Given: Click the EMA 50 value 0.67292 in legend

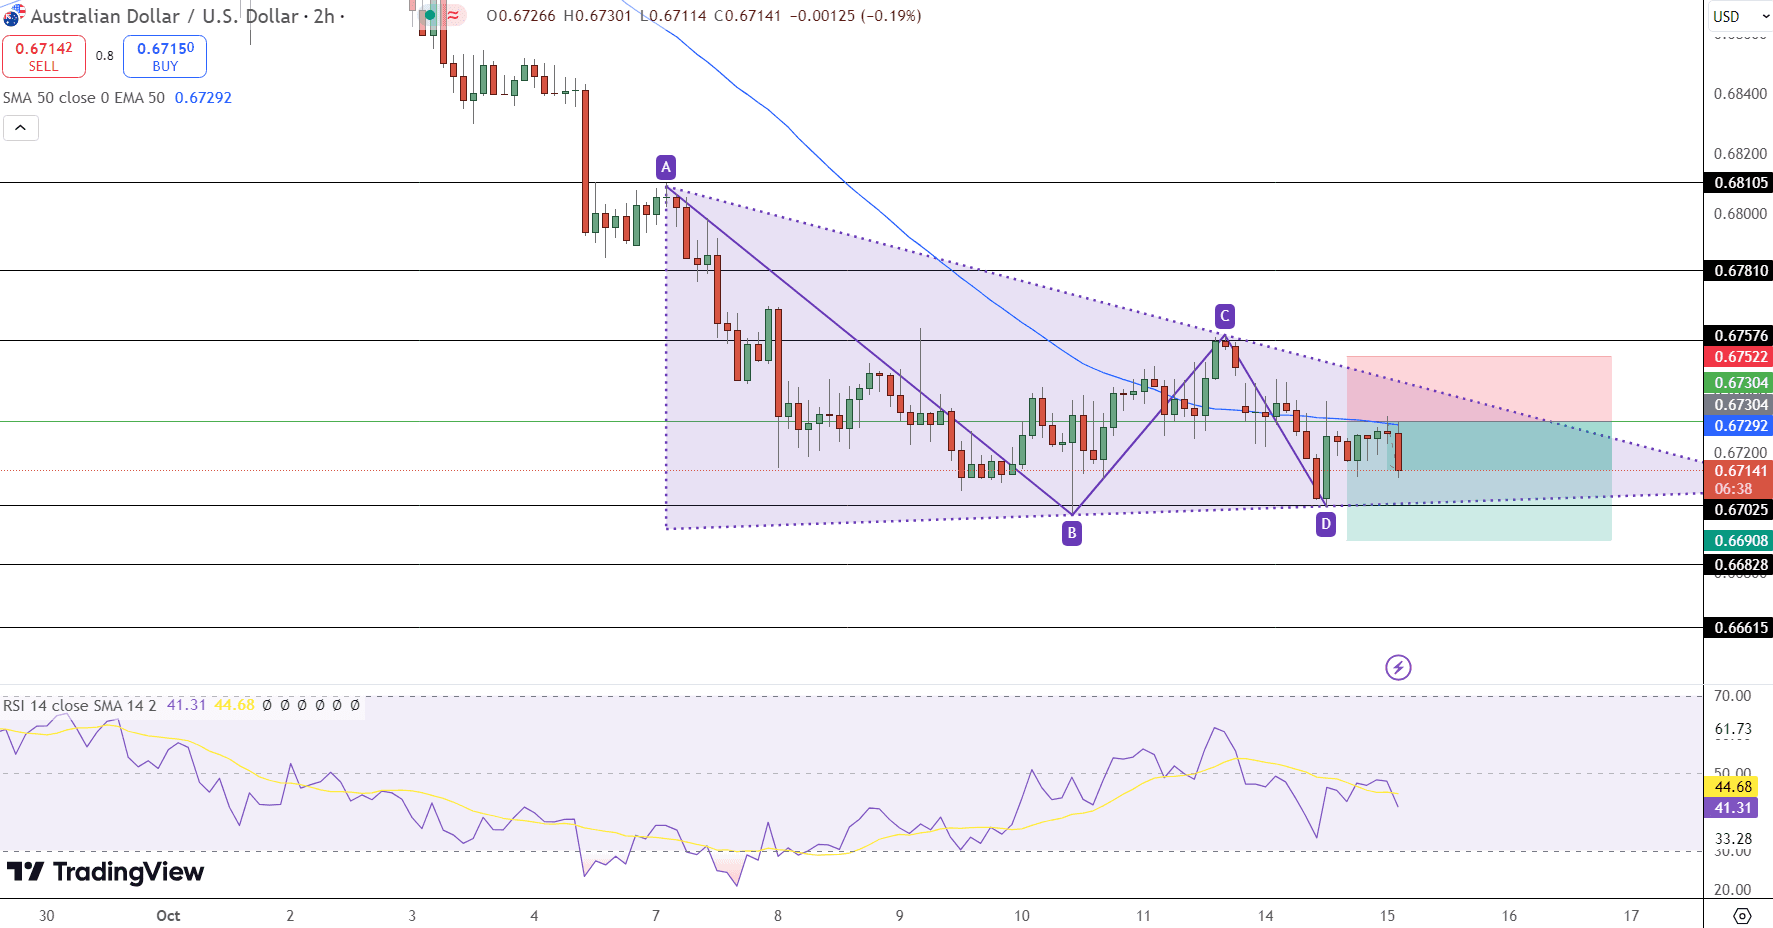Looking at the screenshot, I should [x=203, y=98].
